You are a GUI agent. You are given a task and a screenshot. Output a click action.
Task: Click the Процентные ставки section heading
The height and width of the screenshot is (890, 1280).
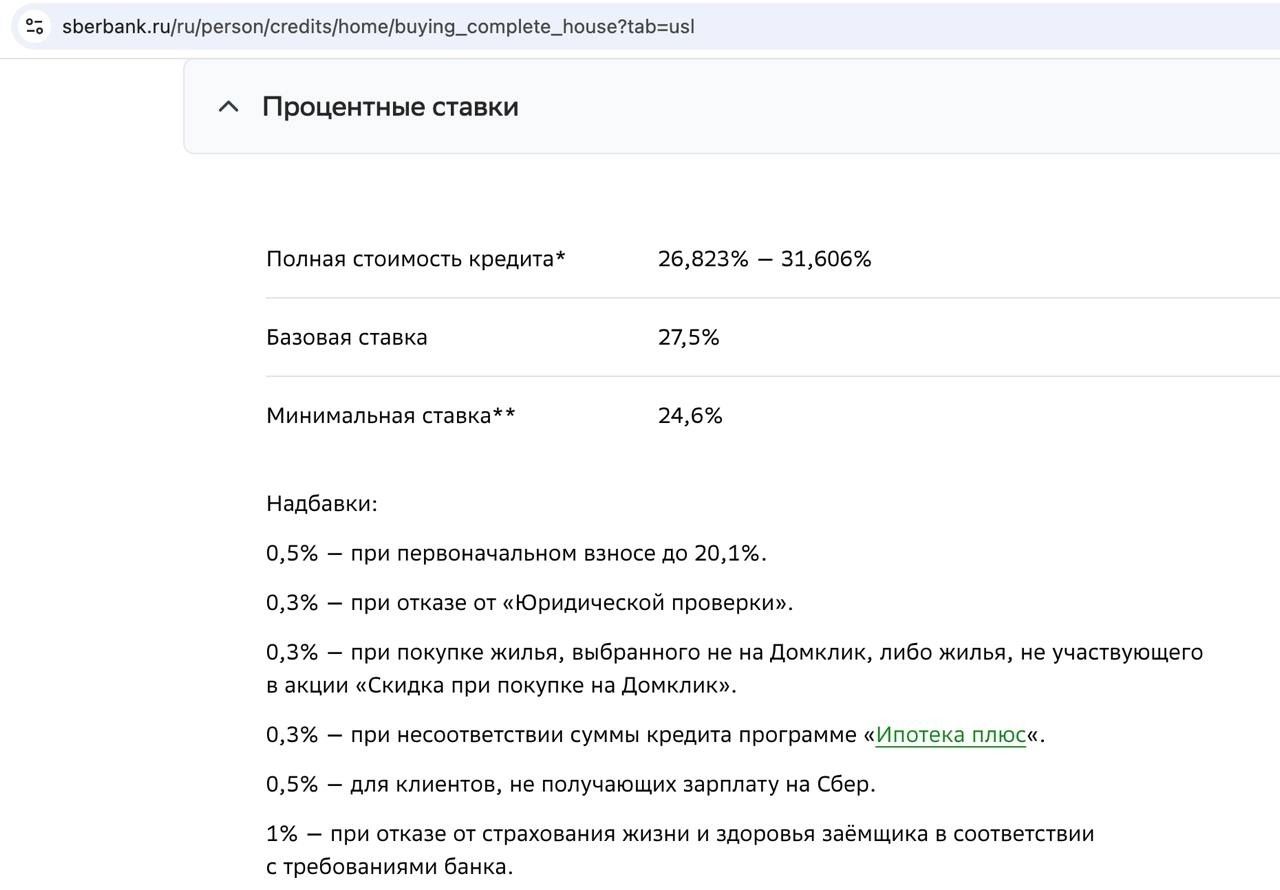click(390, 107)
